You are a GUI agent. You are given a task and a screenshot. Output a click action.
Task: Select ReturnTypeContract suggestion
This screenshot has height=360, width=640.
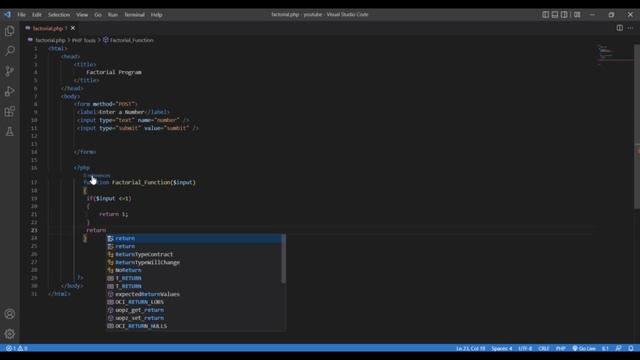(194, 254)
